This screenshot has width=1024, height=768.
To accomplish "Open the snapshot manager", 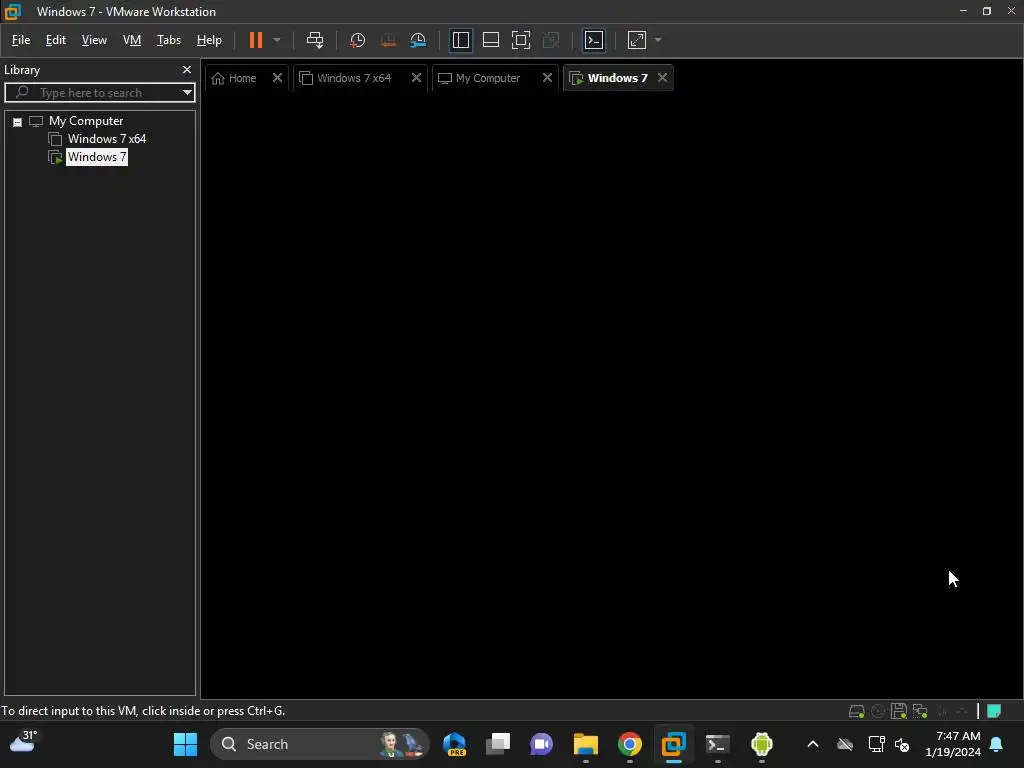I will [x=418, y=40].
